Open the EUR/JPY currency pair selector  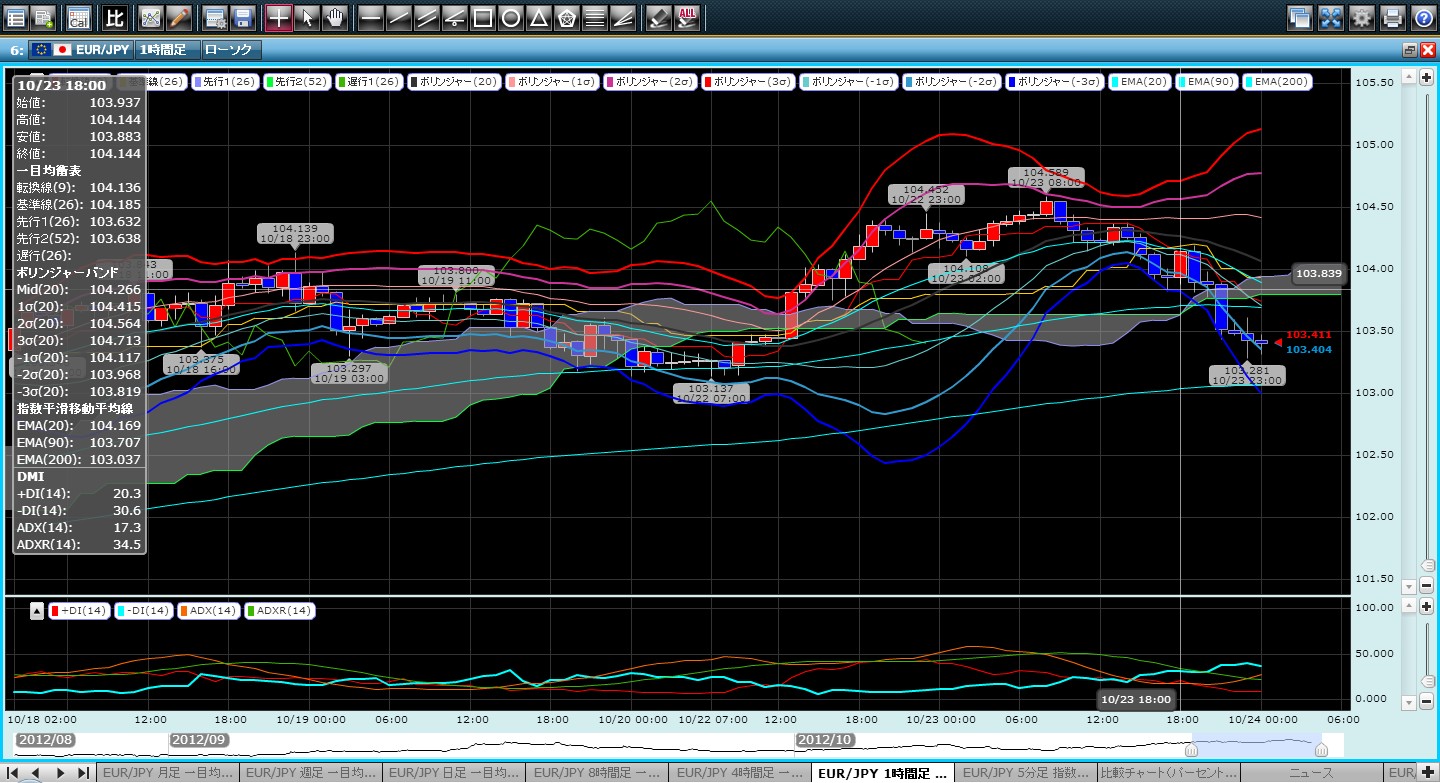pos(78,49)
